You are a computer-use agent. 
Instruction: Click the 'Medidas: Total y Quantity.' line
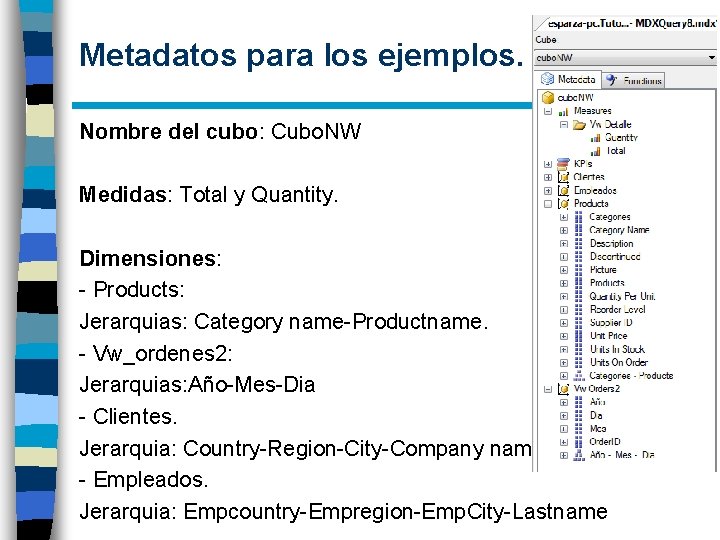(208, 195)
